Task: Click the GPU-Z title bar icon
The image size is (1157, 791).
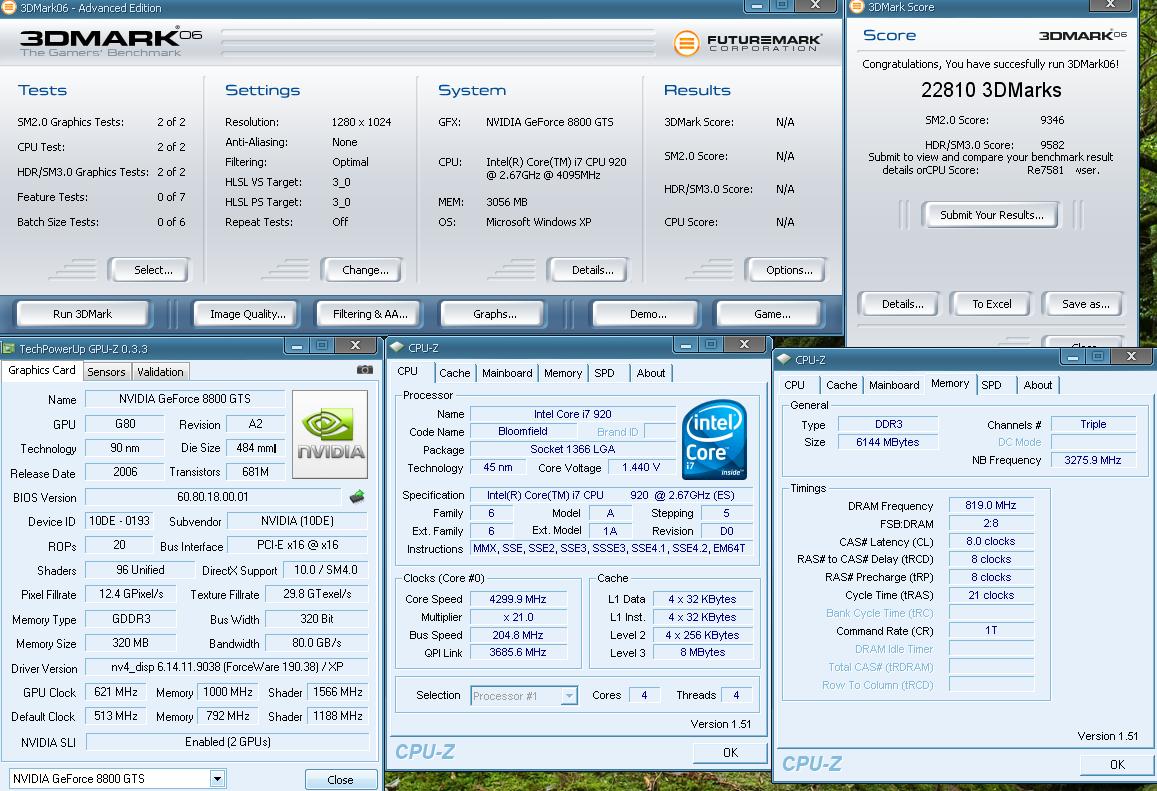Action: (9, 348)
